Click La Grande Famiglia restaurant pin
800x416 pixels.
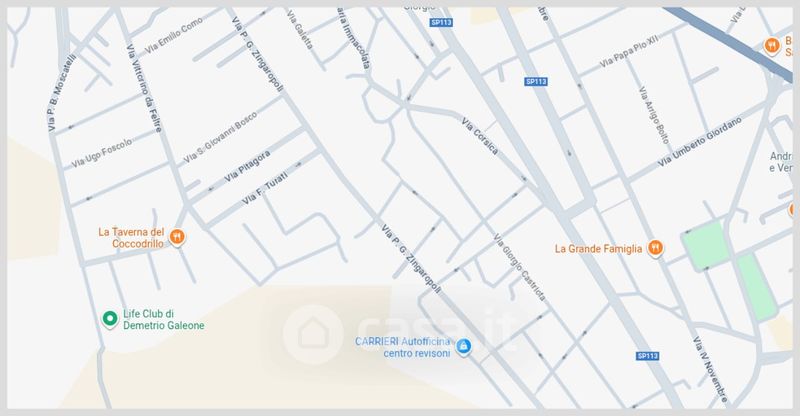[x=655, y=249]
